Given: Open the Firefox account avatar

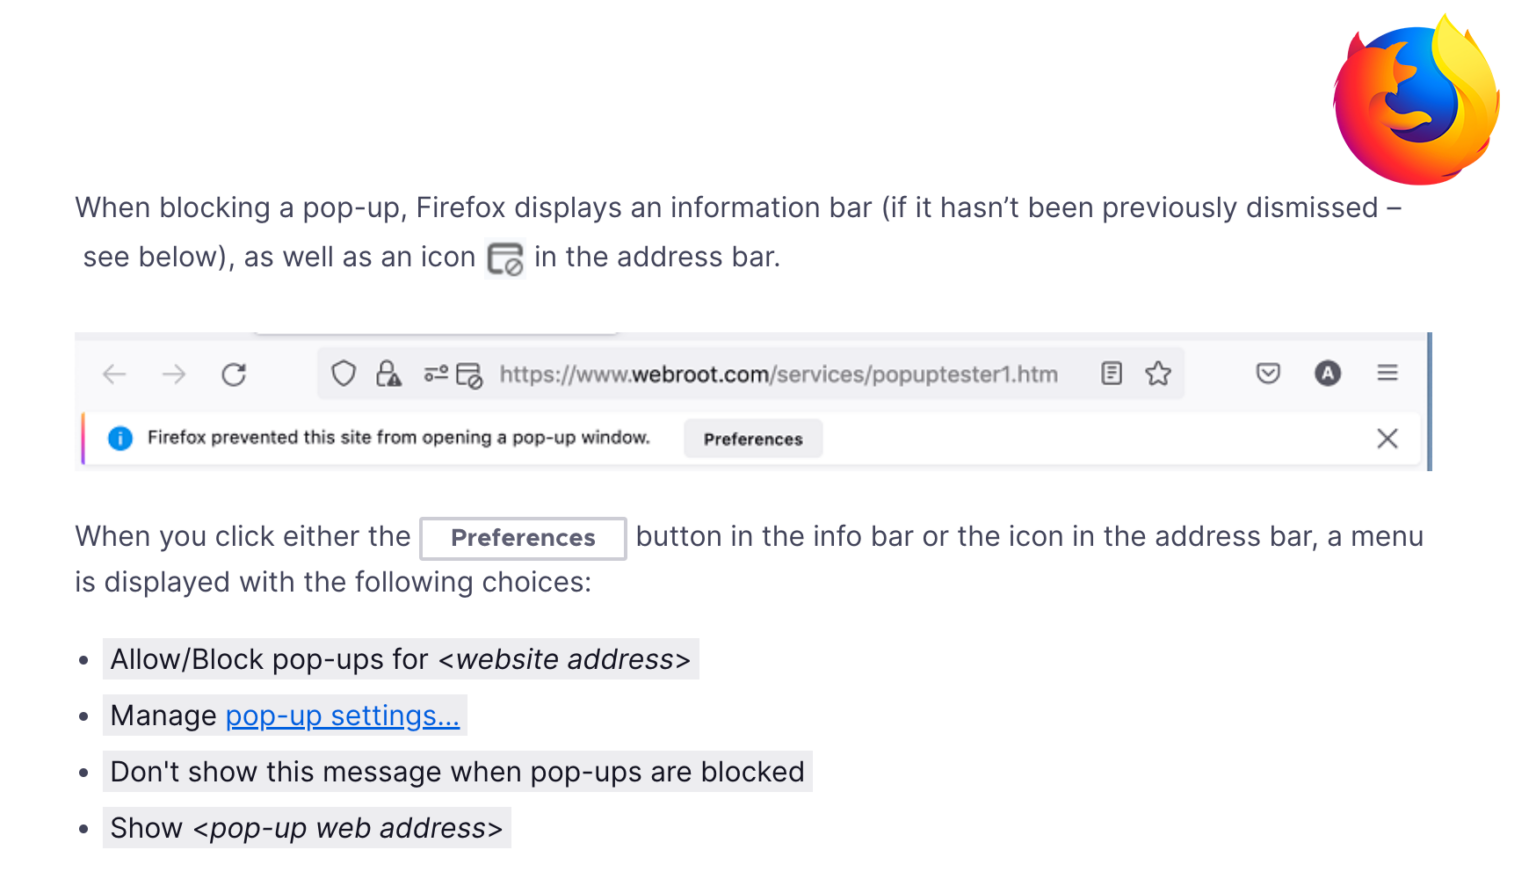Looking at the screenshot, I should point(1327,374).
